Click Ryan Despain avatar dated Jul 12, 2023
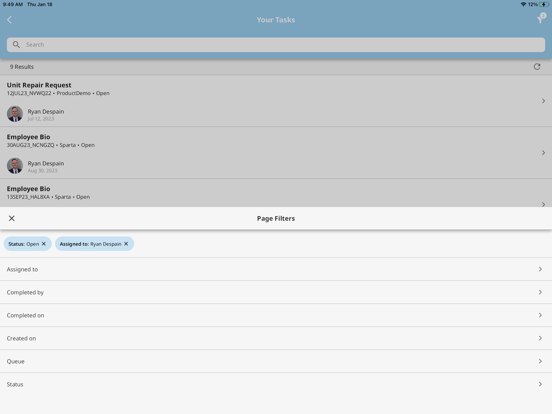The height and width of the screenshot is (414, 552). (x=15, y=114)
